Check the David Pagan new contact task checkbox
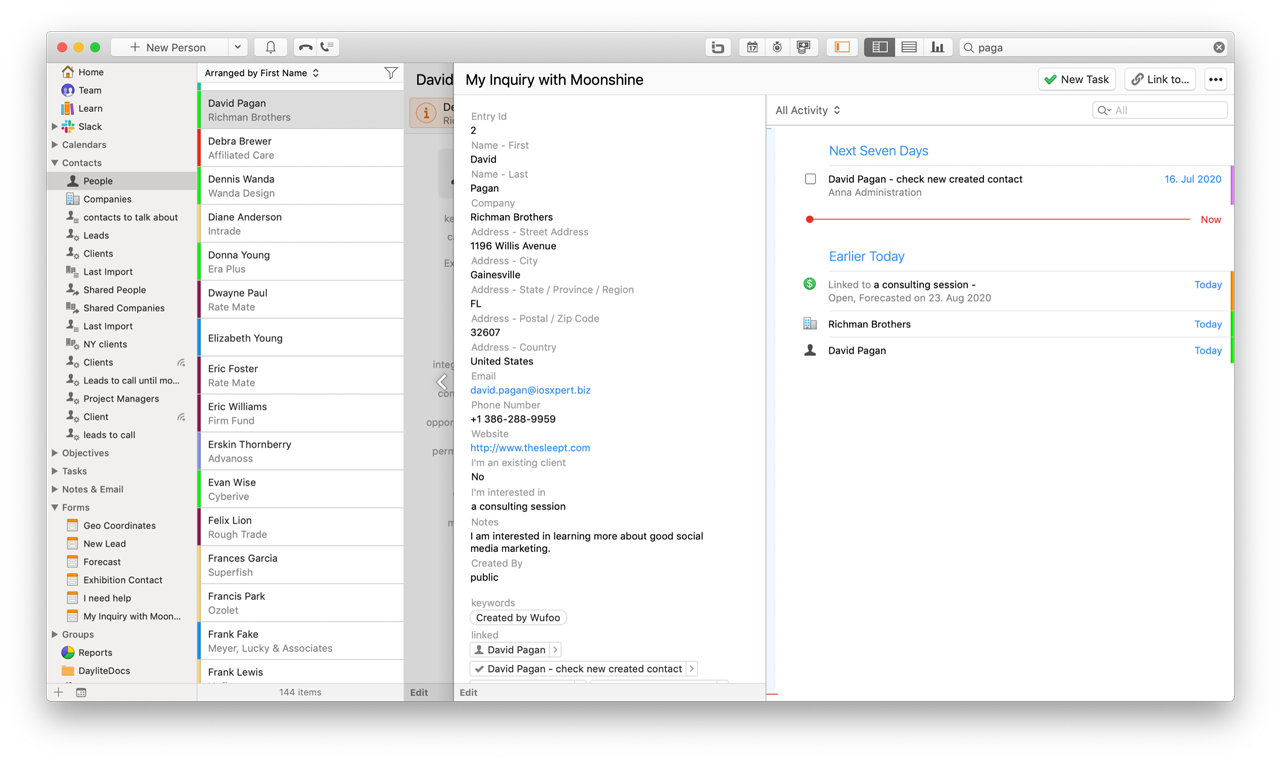 pyautogui.click(x=810, y=179)
